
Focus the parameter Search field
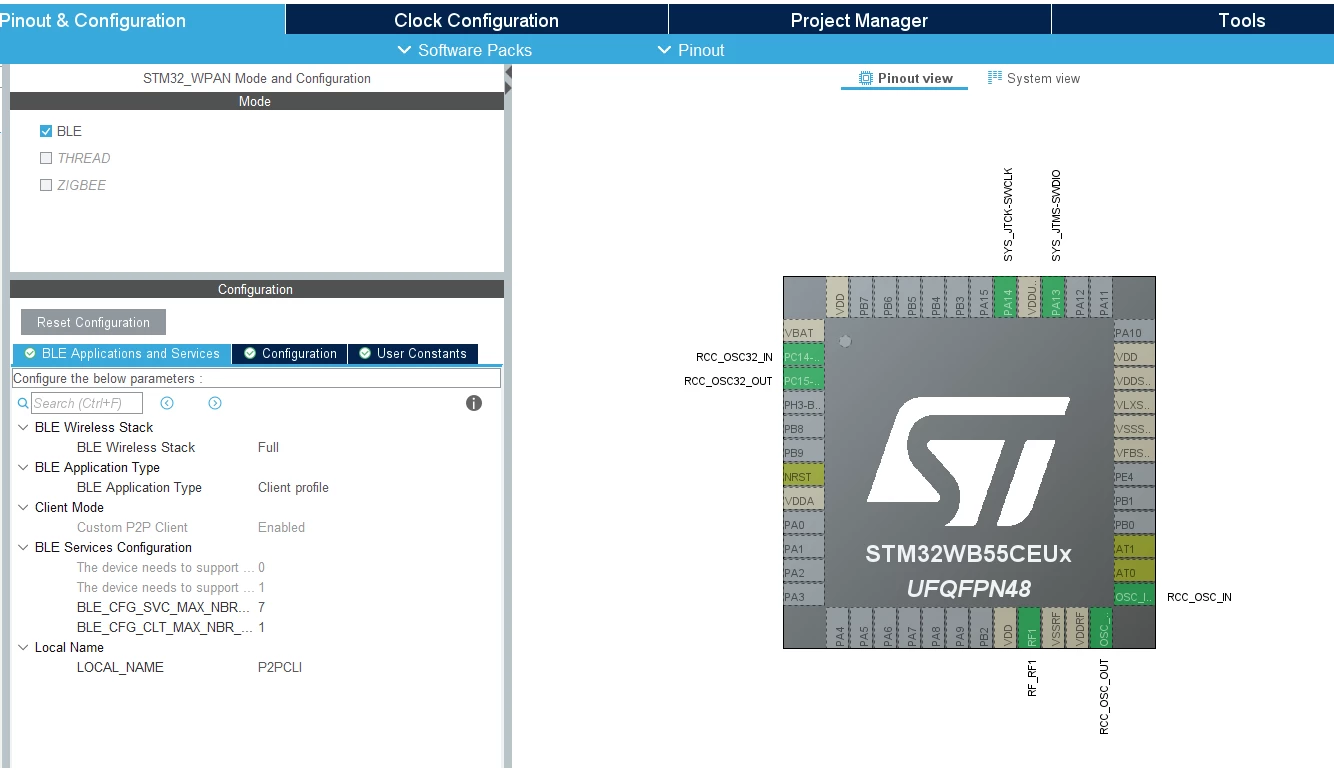87,403
